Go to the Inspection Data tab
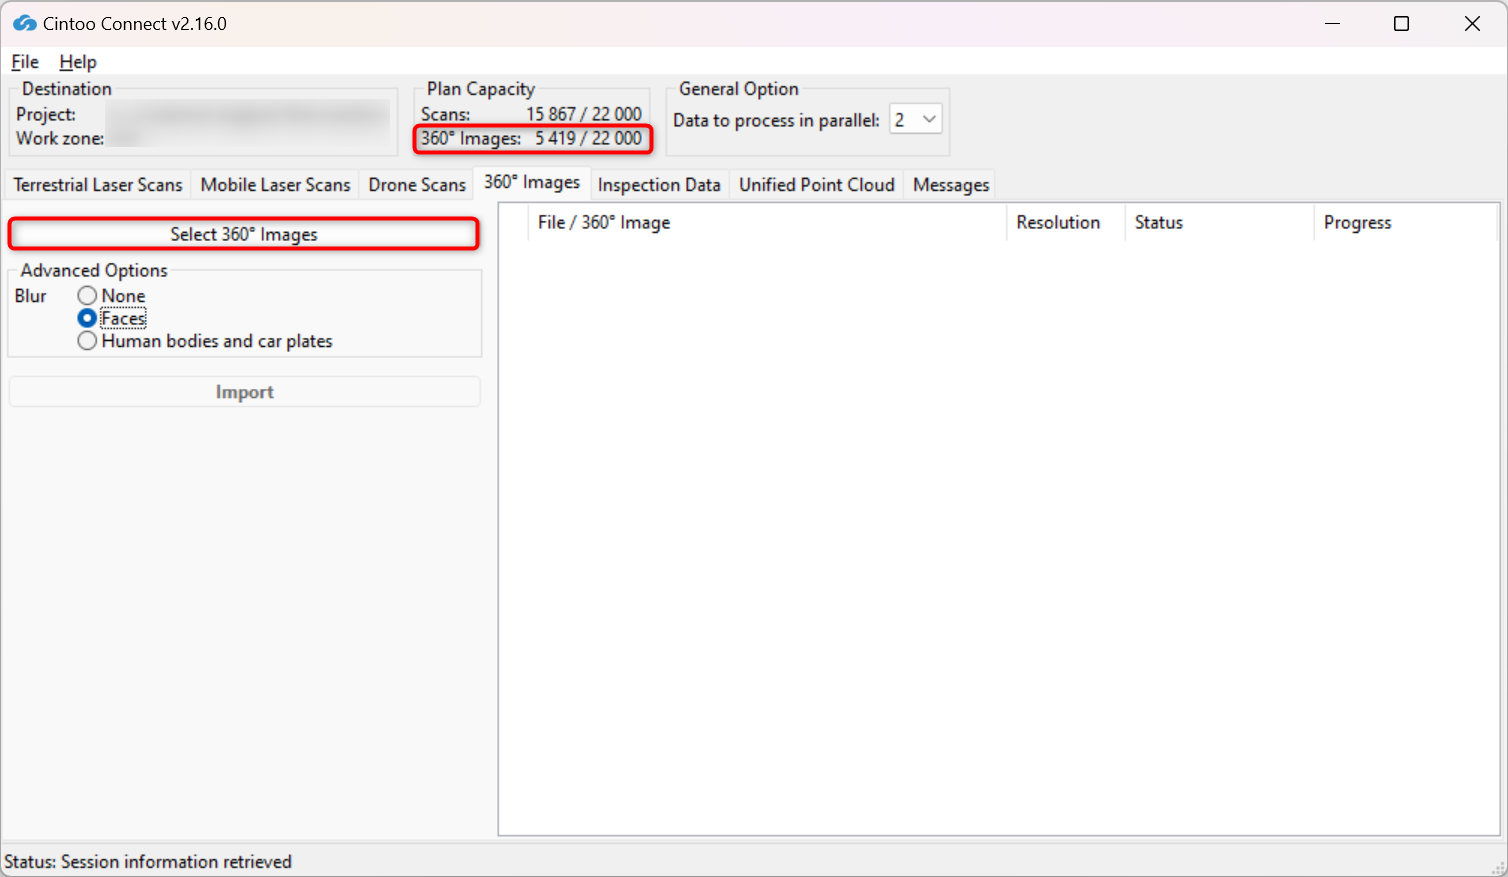 tap(659, 185)
